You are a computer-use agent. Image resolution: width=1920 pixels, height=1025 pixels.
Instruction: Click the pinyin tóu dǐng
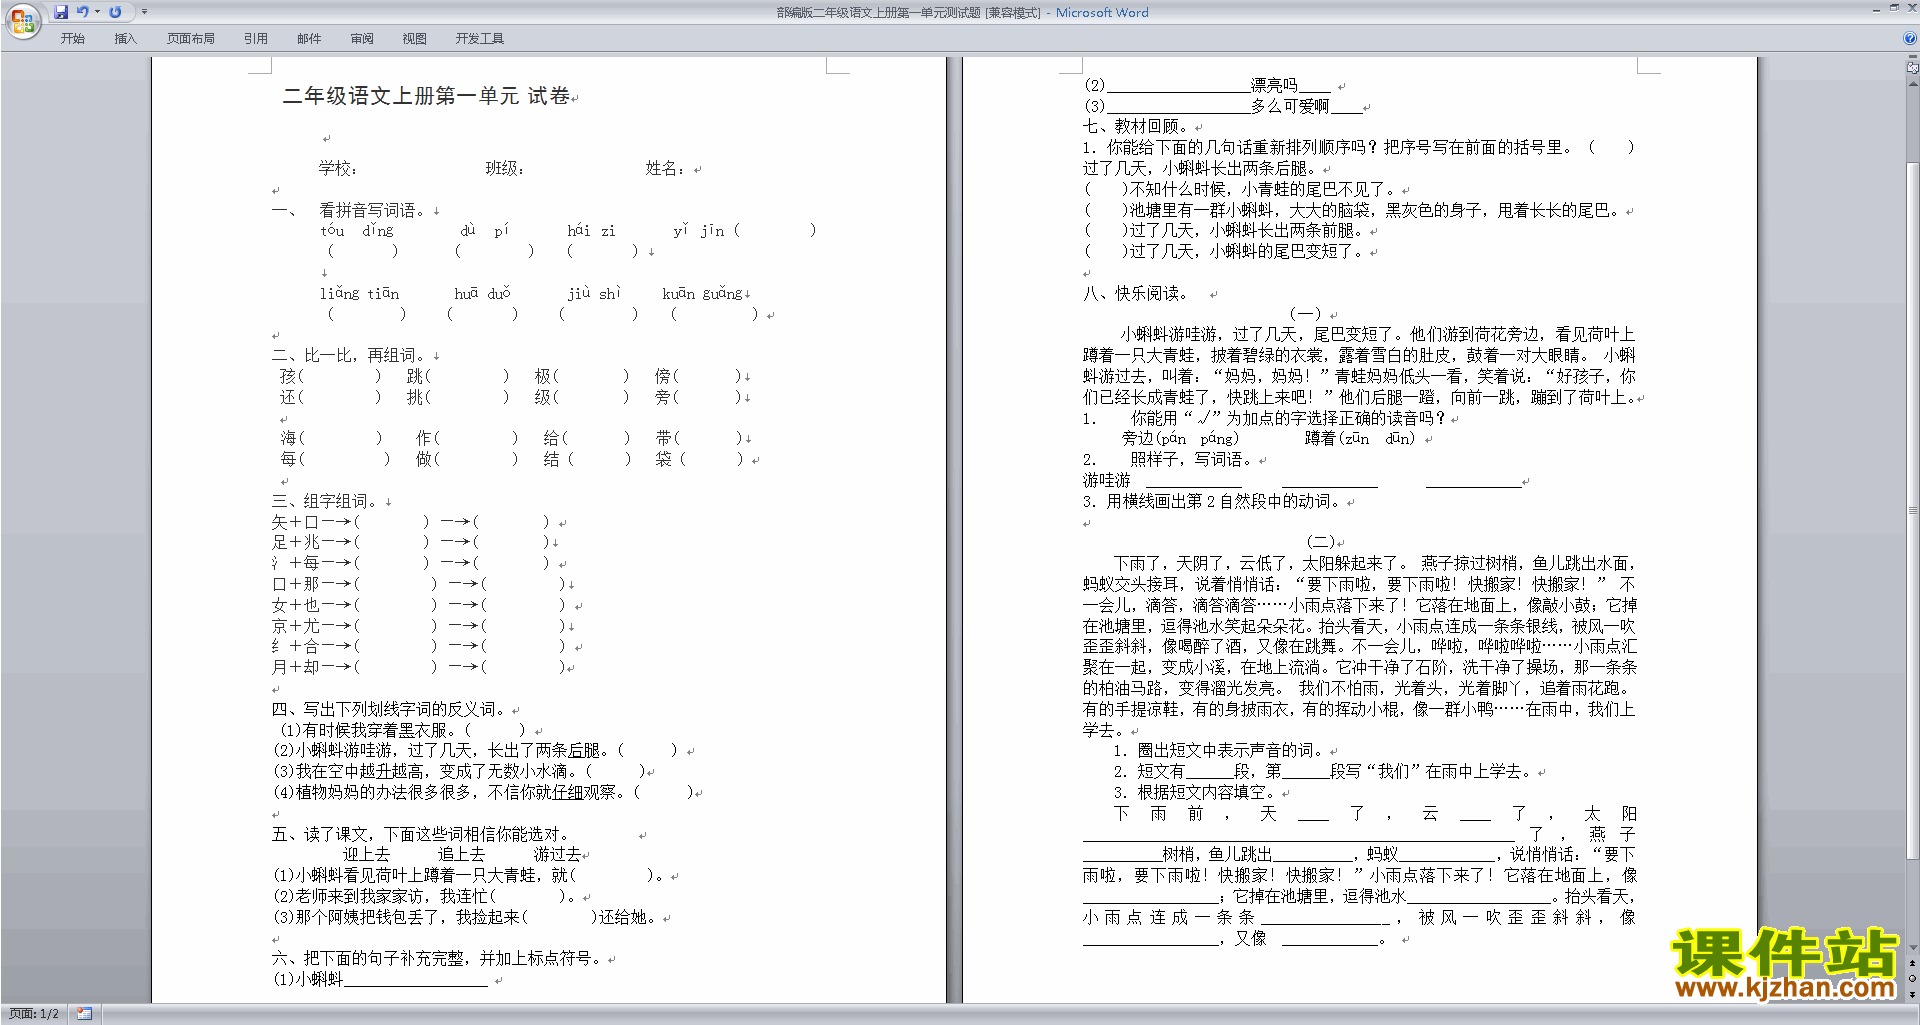coord(357,231)
